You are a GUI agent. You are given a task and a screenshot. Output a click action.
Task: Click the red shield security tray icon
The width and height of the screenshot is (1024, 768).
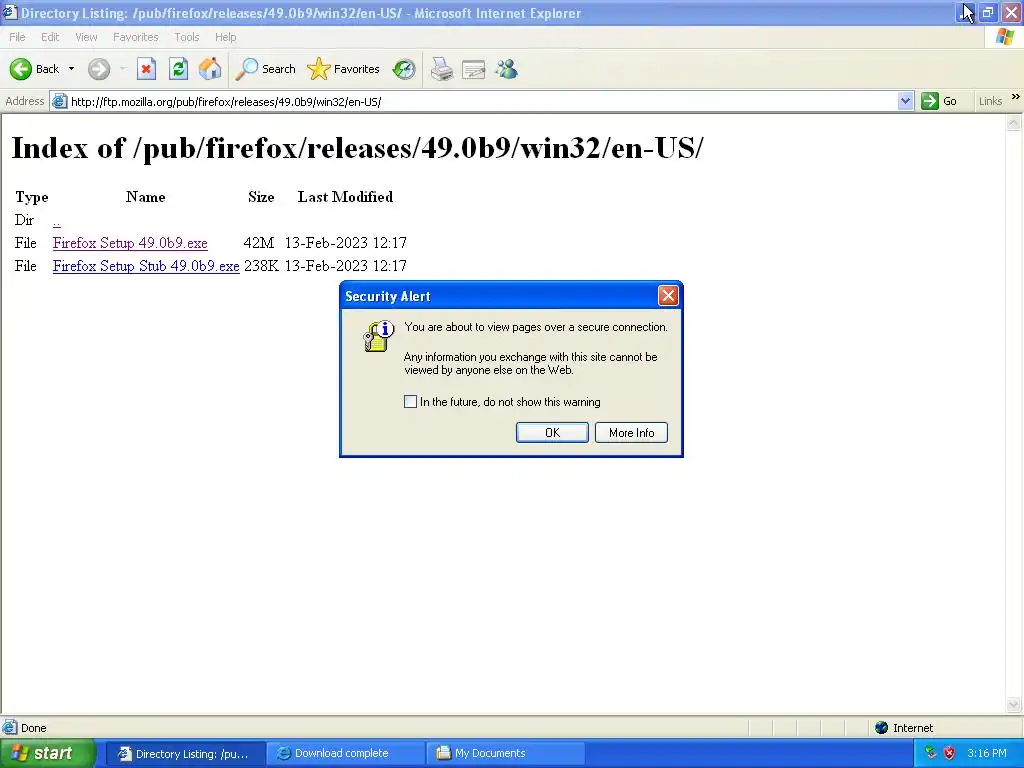pyautogui.click(x=949, y=753)
